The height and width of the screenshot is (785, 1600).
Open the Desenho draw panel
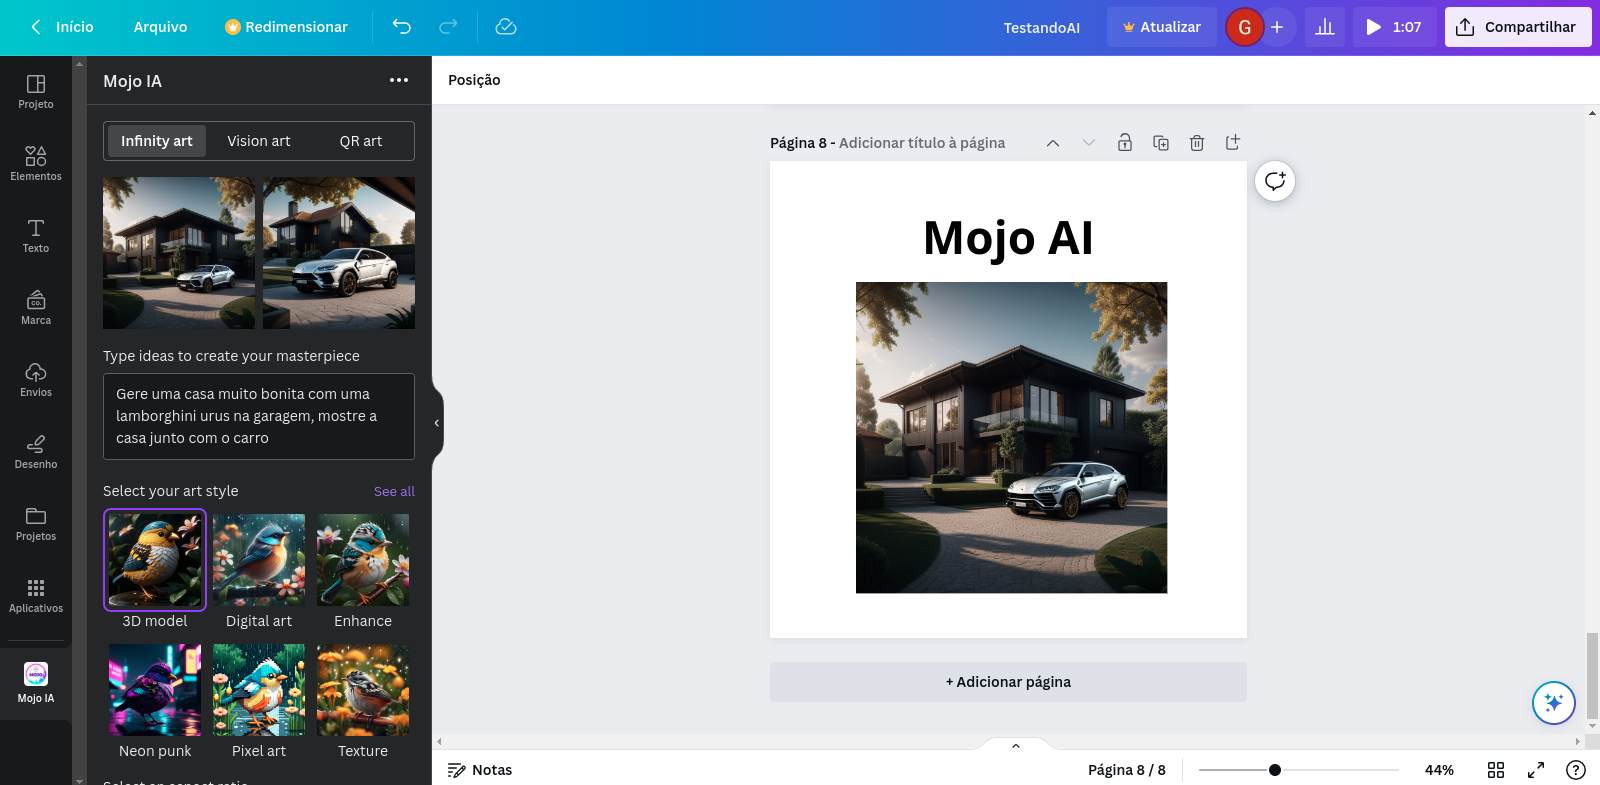[x=36, y=452]
